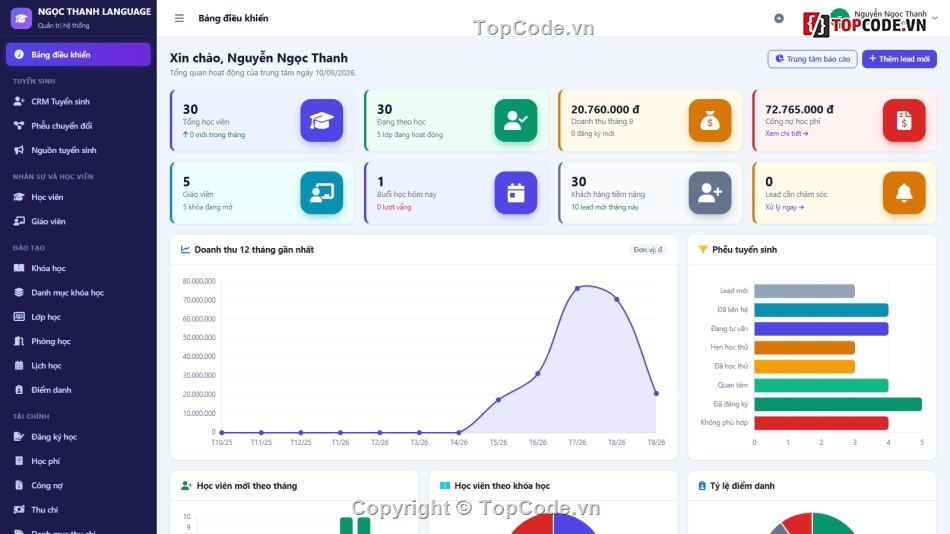Viewport: 950px width, 534px height.
Task: Toggle the sidebar with the hamburger icon
Action: click(179, 18)
